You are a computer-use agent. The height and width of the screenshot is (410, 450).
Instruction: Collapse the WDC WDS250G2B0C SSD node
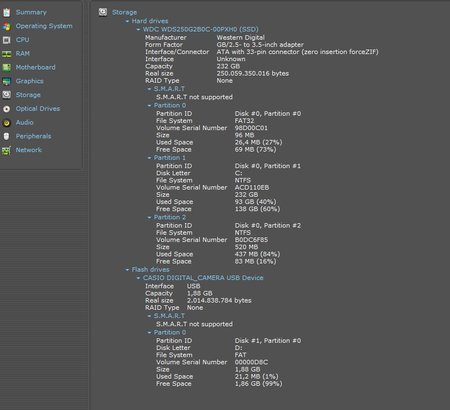click(138, 30)
